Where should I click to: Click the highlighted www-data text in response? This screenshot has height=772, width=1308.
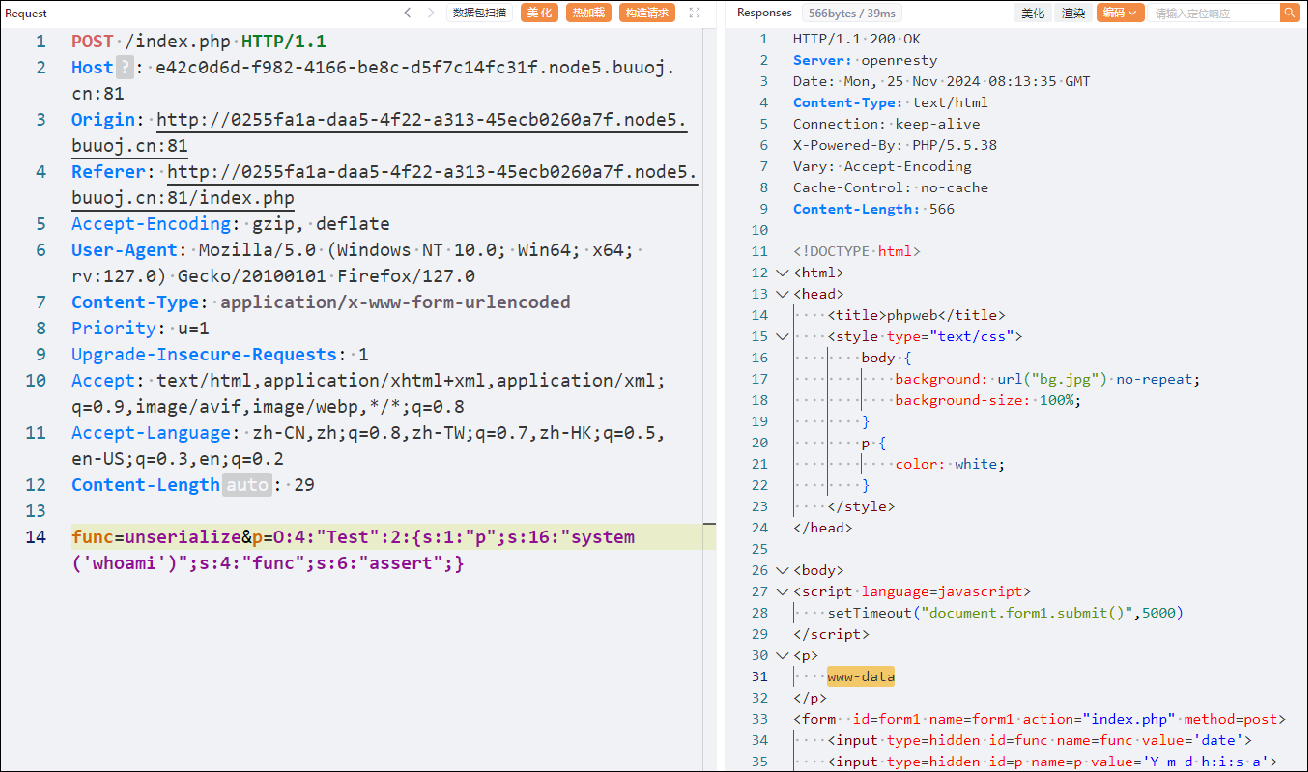point(861,677)
